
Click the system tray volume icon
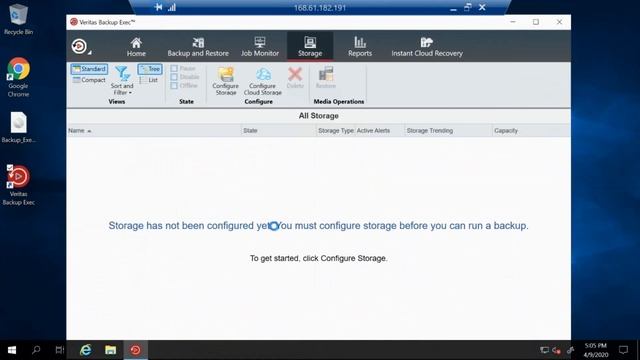click(x=556, y=350)
